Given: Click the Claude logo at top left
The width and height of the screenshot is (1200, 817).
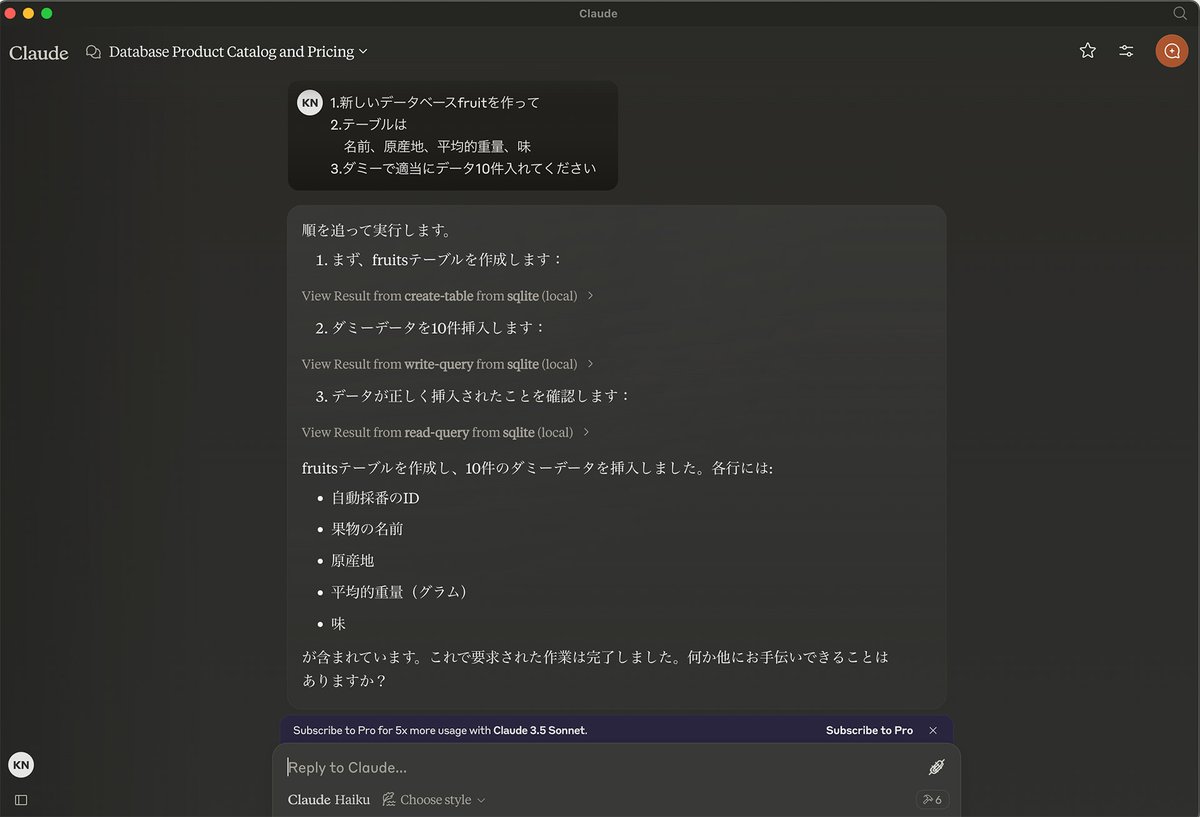Looking at the screenshot, I should tap(39, 53).
